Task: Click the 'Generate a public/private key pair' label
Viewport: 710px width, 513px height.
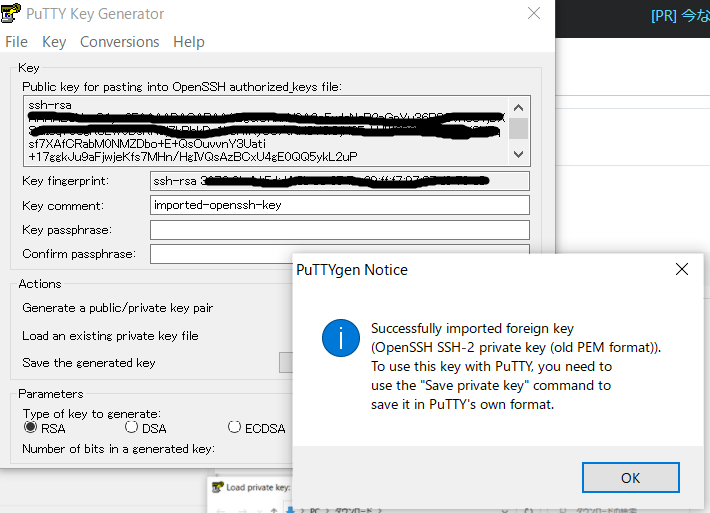Action: click(x=118, y=308)
